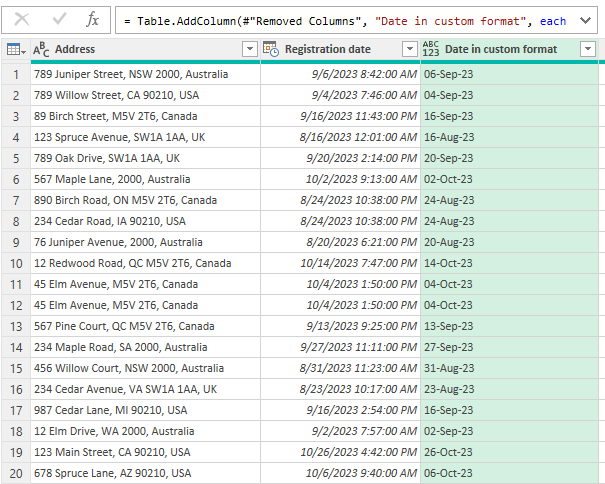Screen dimensions: 605x484
Task: Select row number 10
Action: pyautogui.click(x=16, y=263)
